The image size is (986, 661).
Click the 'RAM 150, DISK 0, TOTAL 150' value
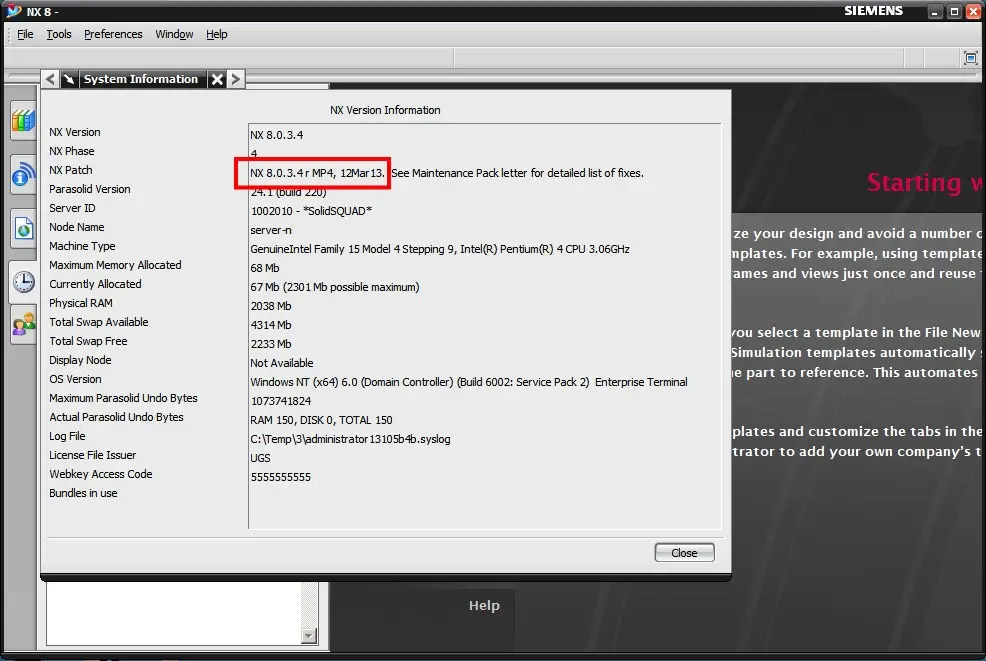tap(321, 420)
